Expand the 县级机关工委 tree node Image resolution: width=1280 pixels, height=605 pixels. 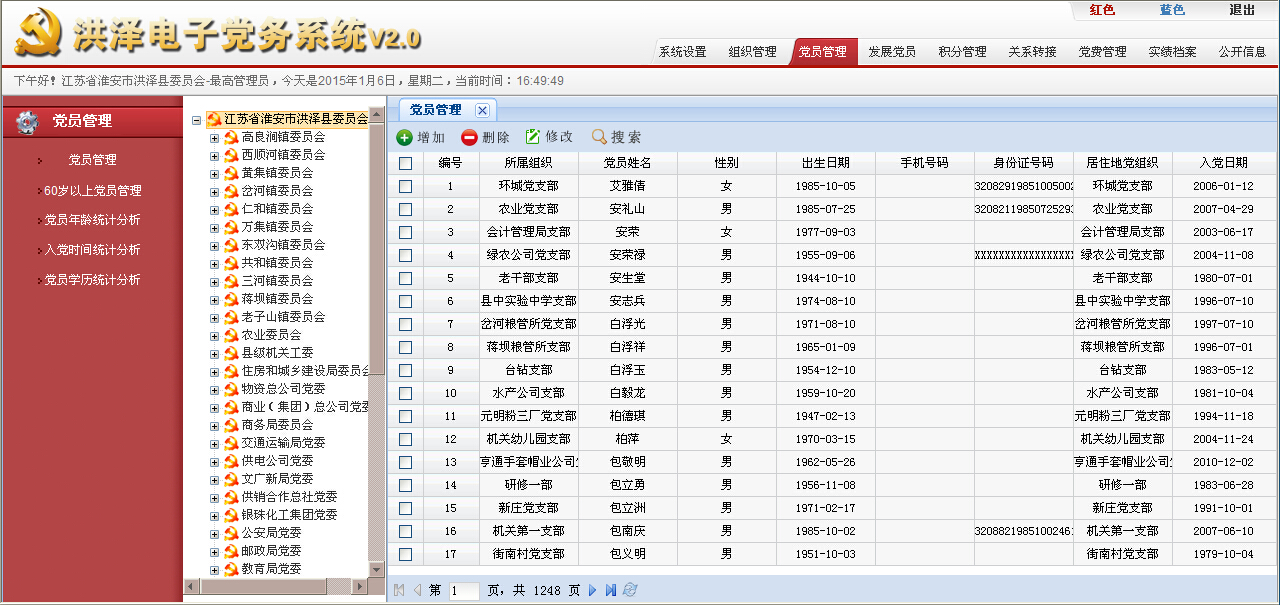[x=214, y=353]
